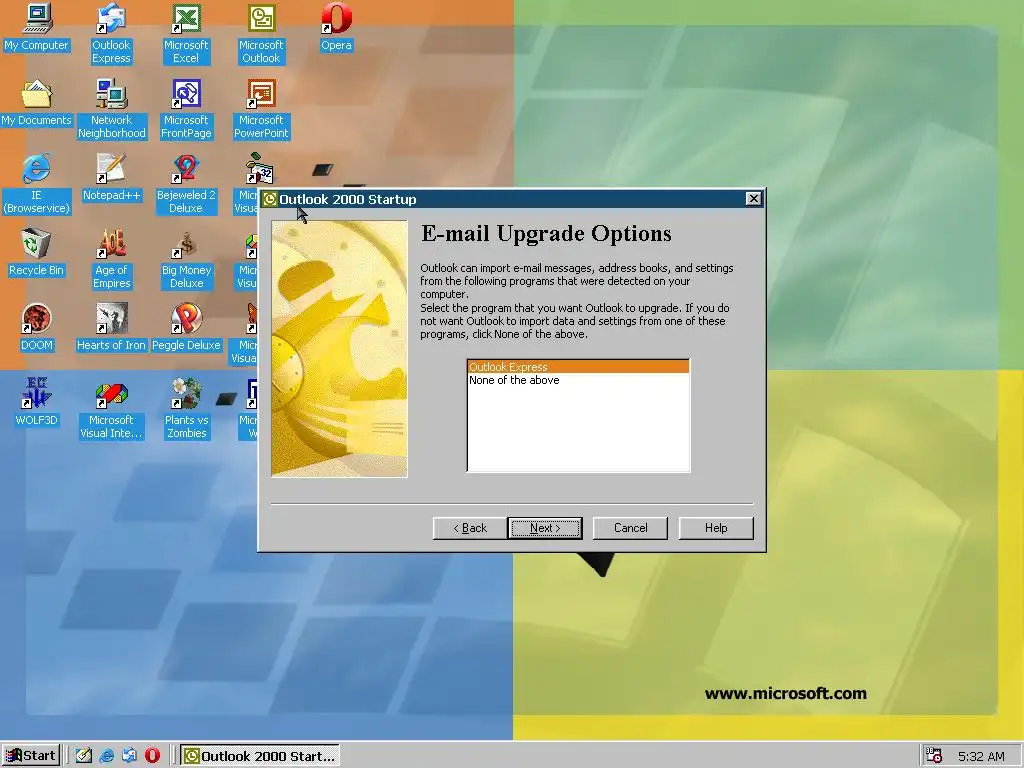The image size is (1024, 768).
Task: Launch Opera from quick launch bar
Action: pyautogui.click(x=152, y=756)
